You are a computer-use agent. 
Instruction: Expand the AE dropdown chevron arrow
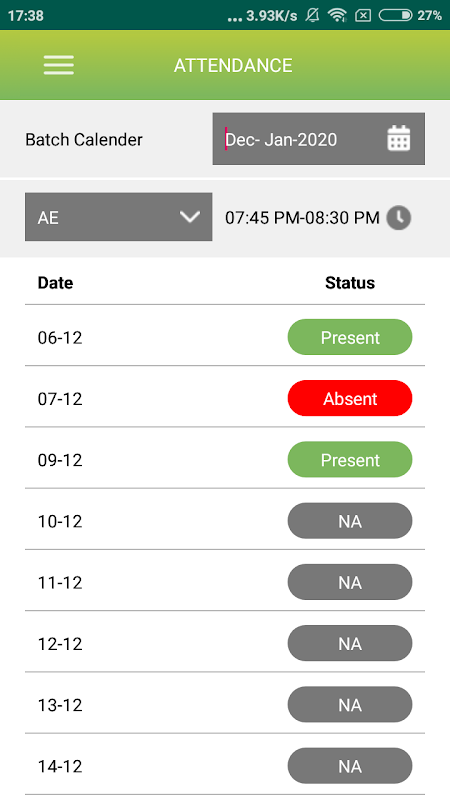point(190,217)
